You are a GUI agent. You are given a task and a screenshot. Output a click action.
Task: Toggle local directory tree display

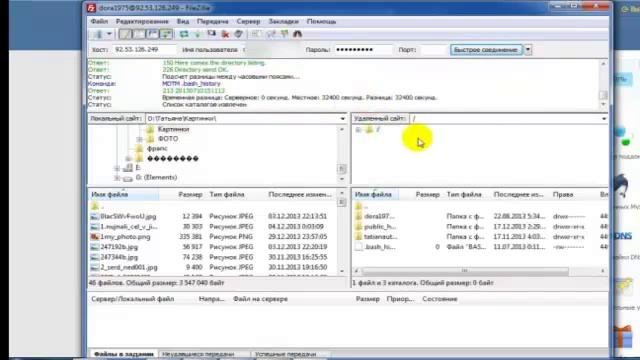pyautogui.click(x=139, y=34)
